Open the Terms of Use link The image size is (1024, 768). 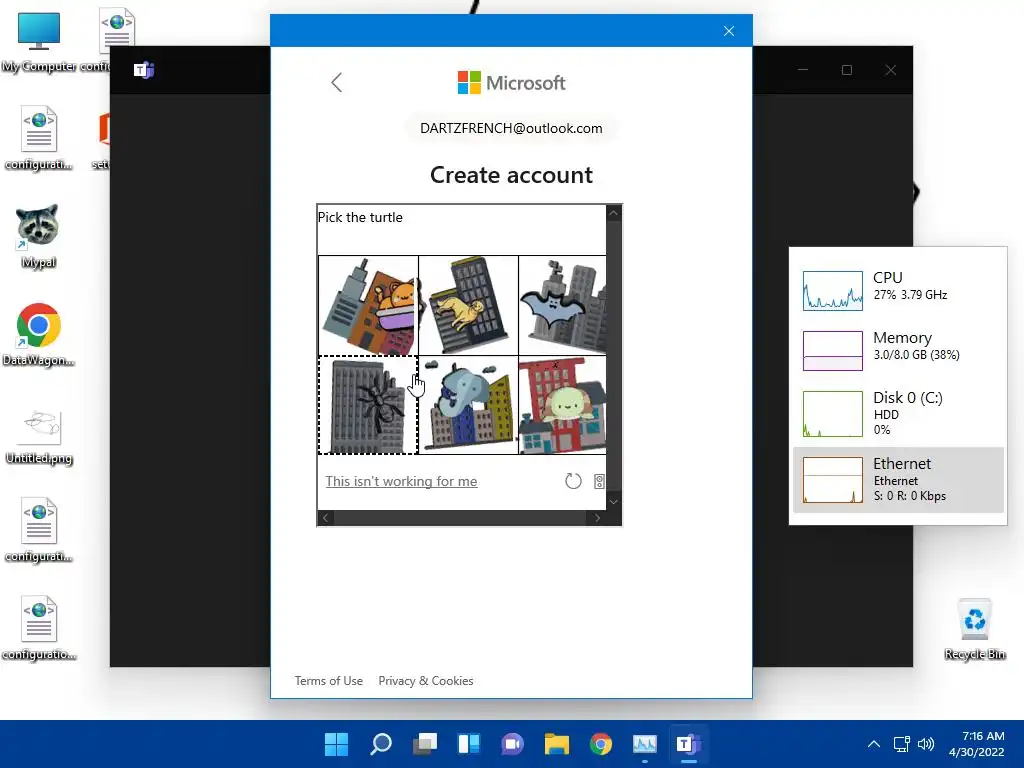pyautogui.click(x=328, y=680)
